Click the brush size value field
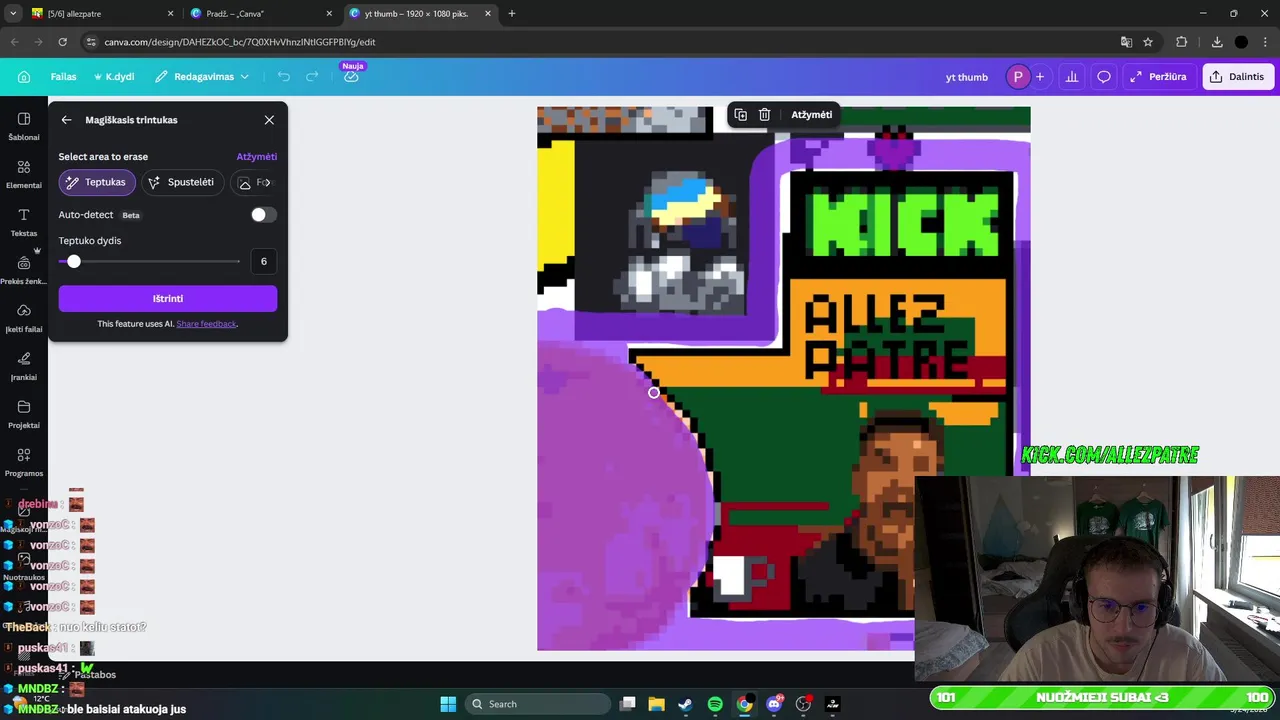The height and width of the screenshot is (720, 1280). tap(264, 261)
